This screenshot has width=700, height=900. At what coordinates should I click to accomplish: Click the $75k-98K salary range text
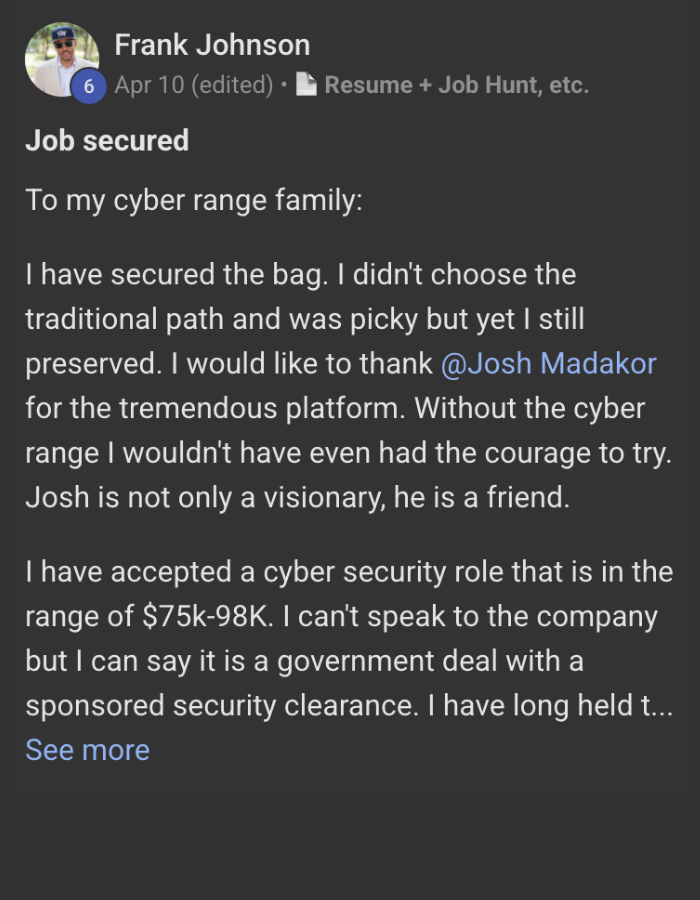206,617
